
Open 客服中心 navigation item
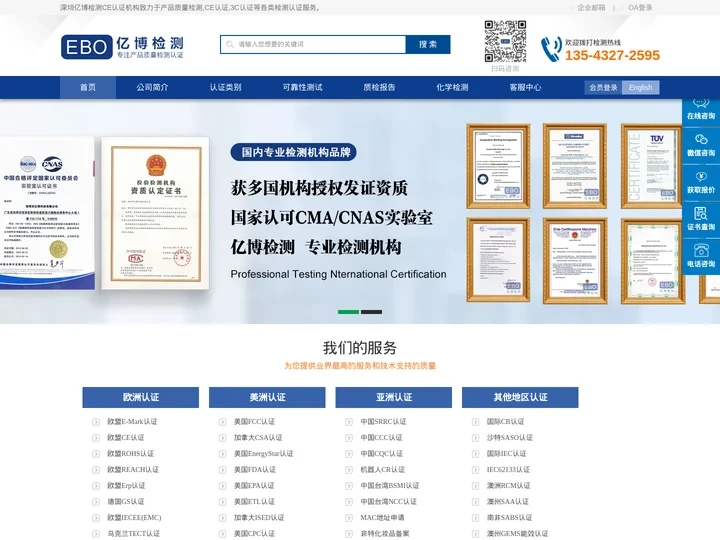point(525,87)
